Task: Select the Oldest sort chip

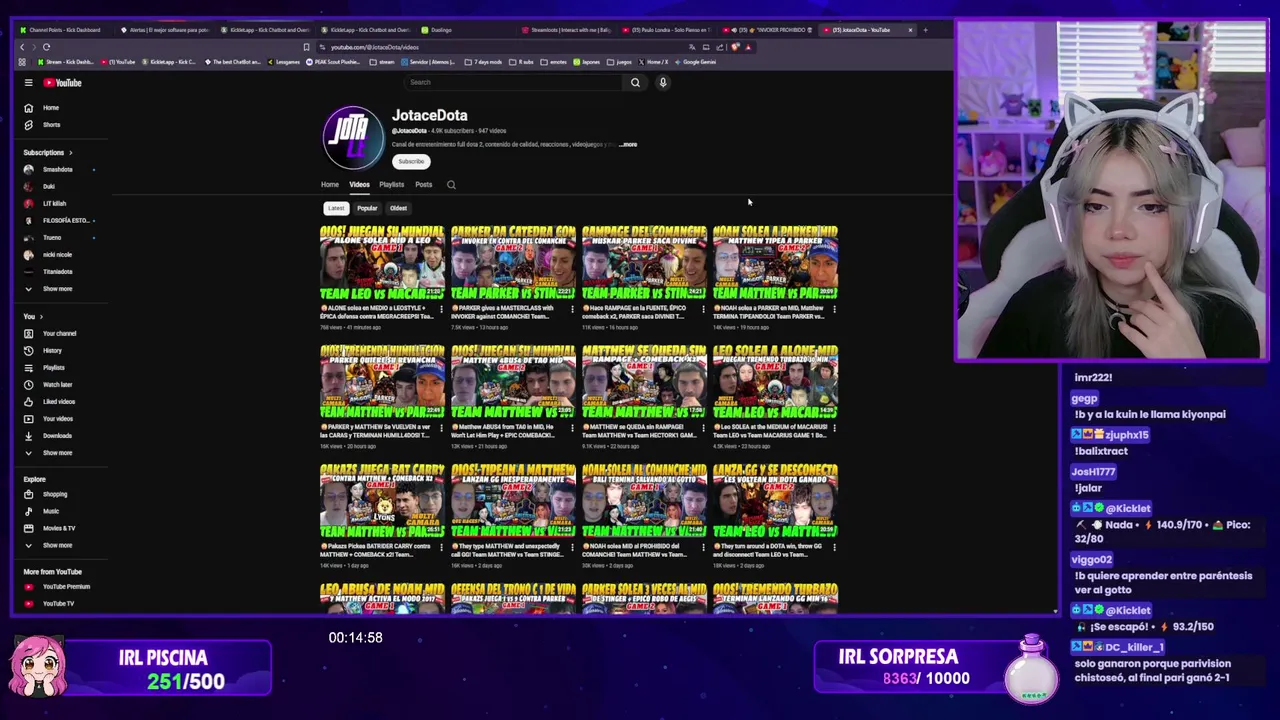Action: coord(398,208)
